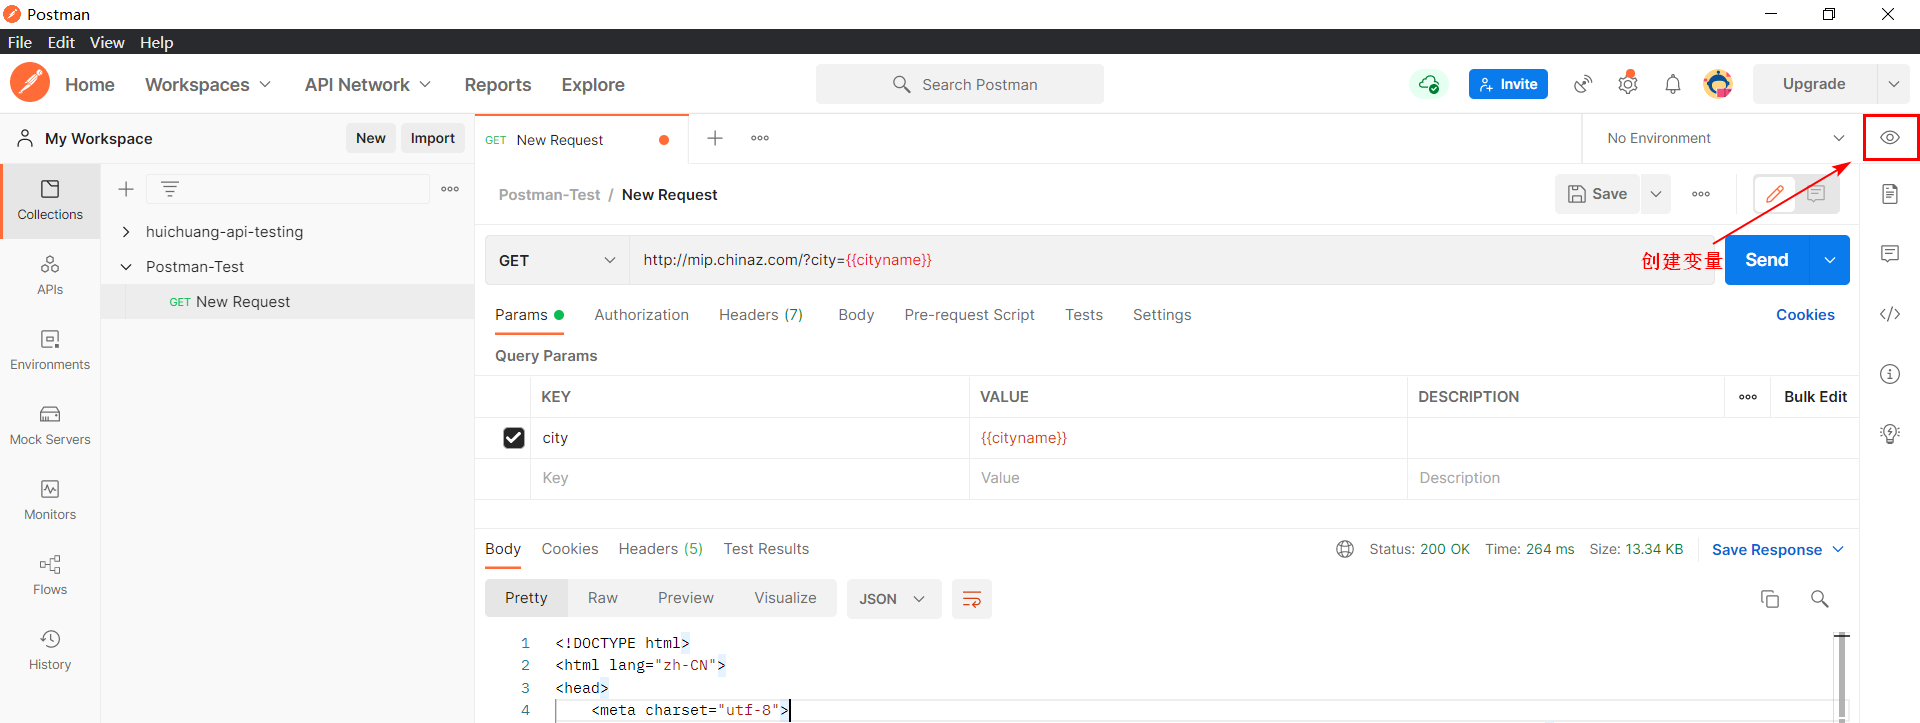The image size is (1920, 723).
Task: Add a new collection with plus icon
Action: [126, 189]
